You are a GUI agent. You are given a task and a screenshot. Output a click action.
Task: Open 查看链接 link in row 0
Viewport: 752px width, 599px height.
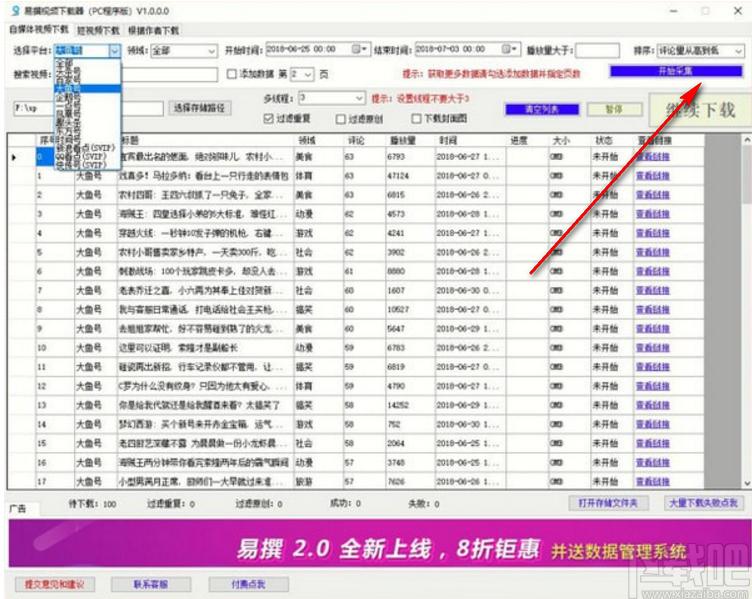[x=653, y=156]
